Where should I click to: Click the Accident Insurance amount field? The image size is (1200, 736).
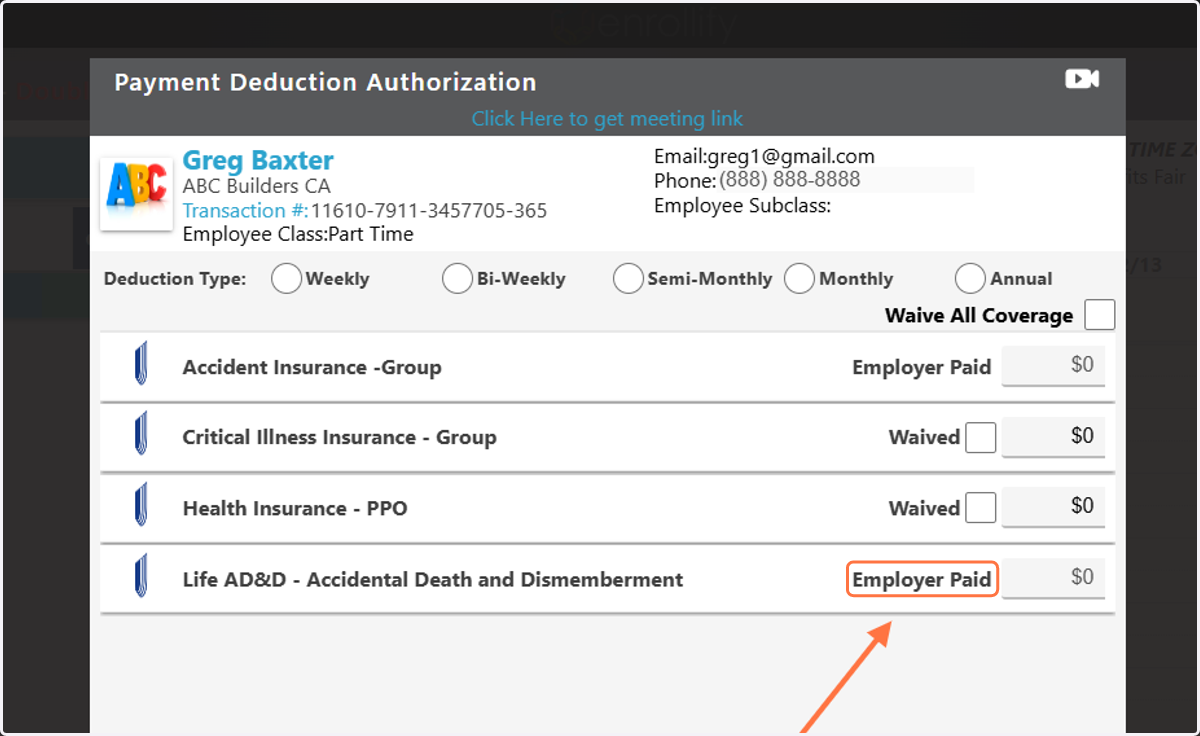[1053, 365]
